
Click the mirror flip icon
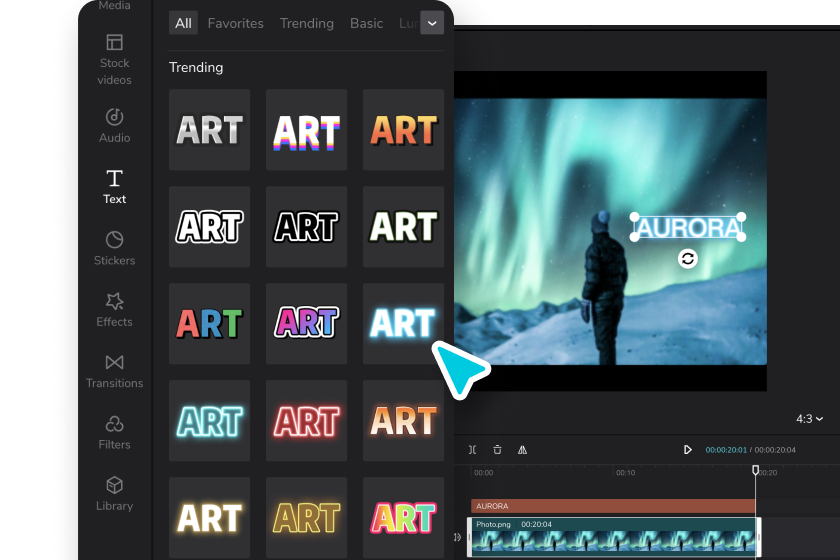pyautogui.click(x=522, y=450)
